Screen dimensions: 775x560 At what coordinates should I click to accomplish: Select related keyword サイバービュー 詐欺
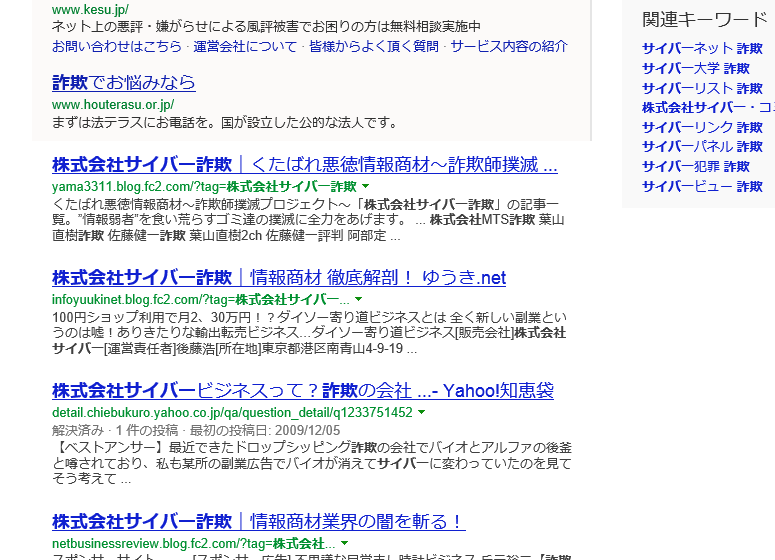point(702,186)
